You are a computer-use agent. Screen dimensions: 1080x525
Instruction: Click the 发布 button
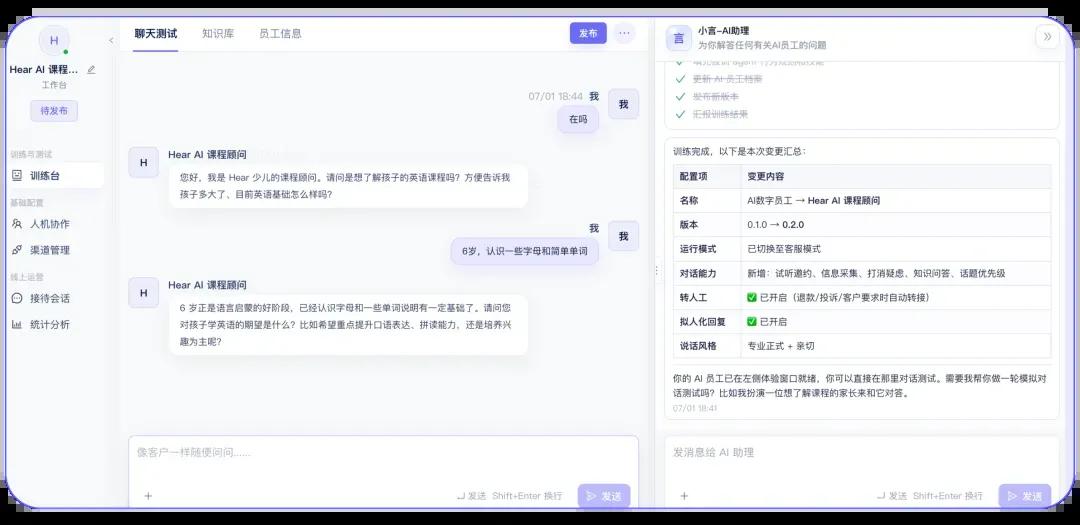coord(588,33)
